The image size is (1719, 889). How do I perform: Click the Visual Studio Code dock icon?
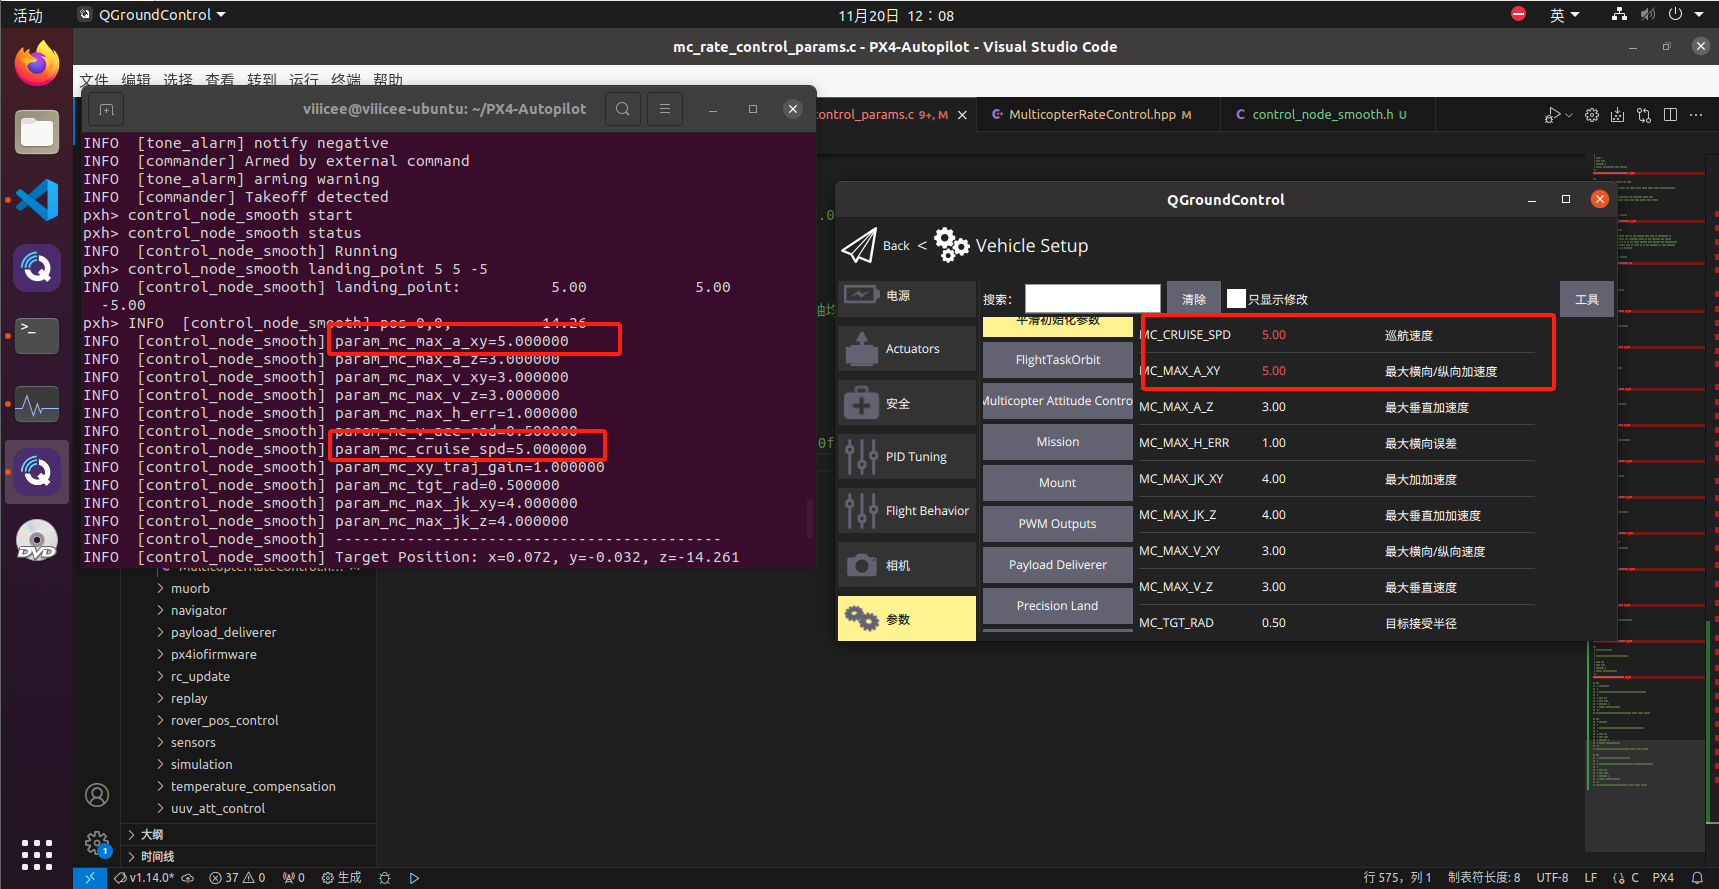tap(37, 200)
